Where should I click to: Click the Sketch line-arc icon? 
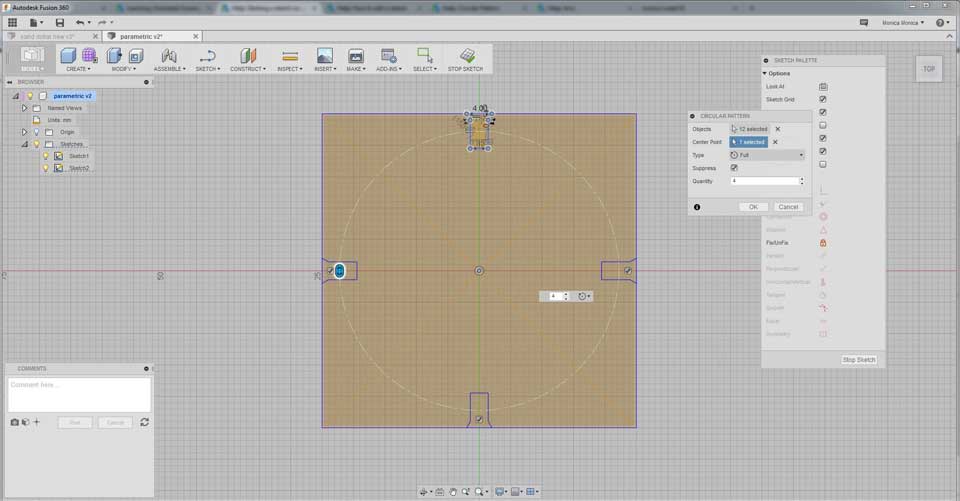coord(208,56)
